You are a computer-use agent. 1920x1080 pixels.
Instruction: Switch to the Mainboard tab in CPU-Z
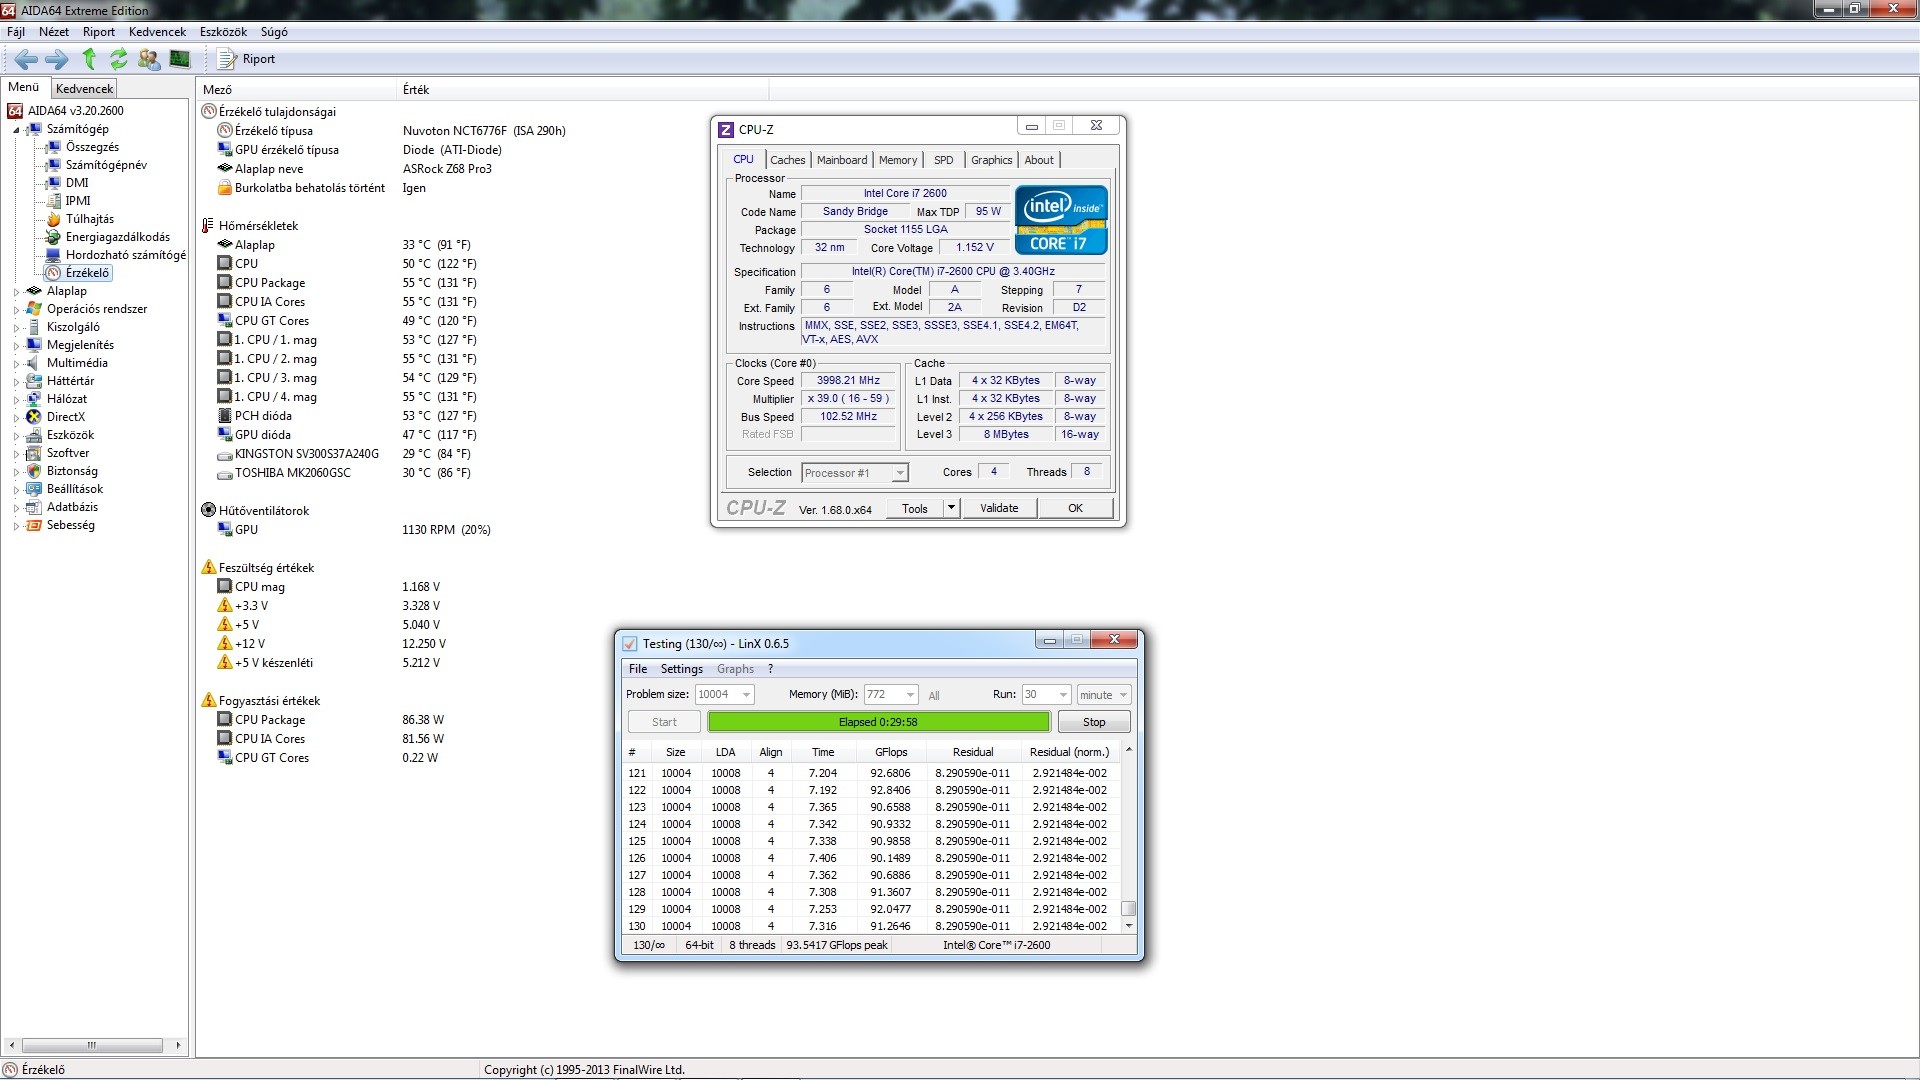(841, 160)
